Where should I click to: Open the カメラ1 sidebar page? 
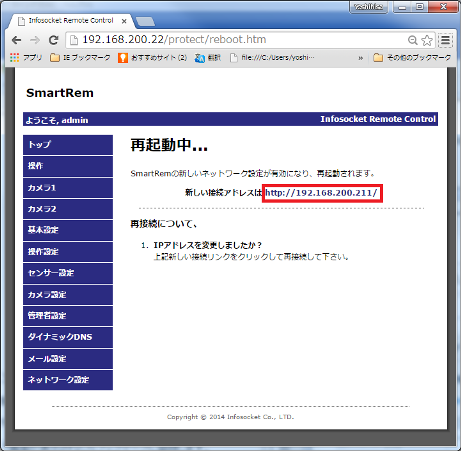(68, 188)
